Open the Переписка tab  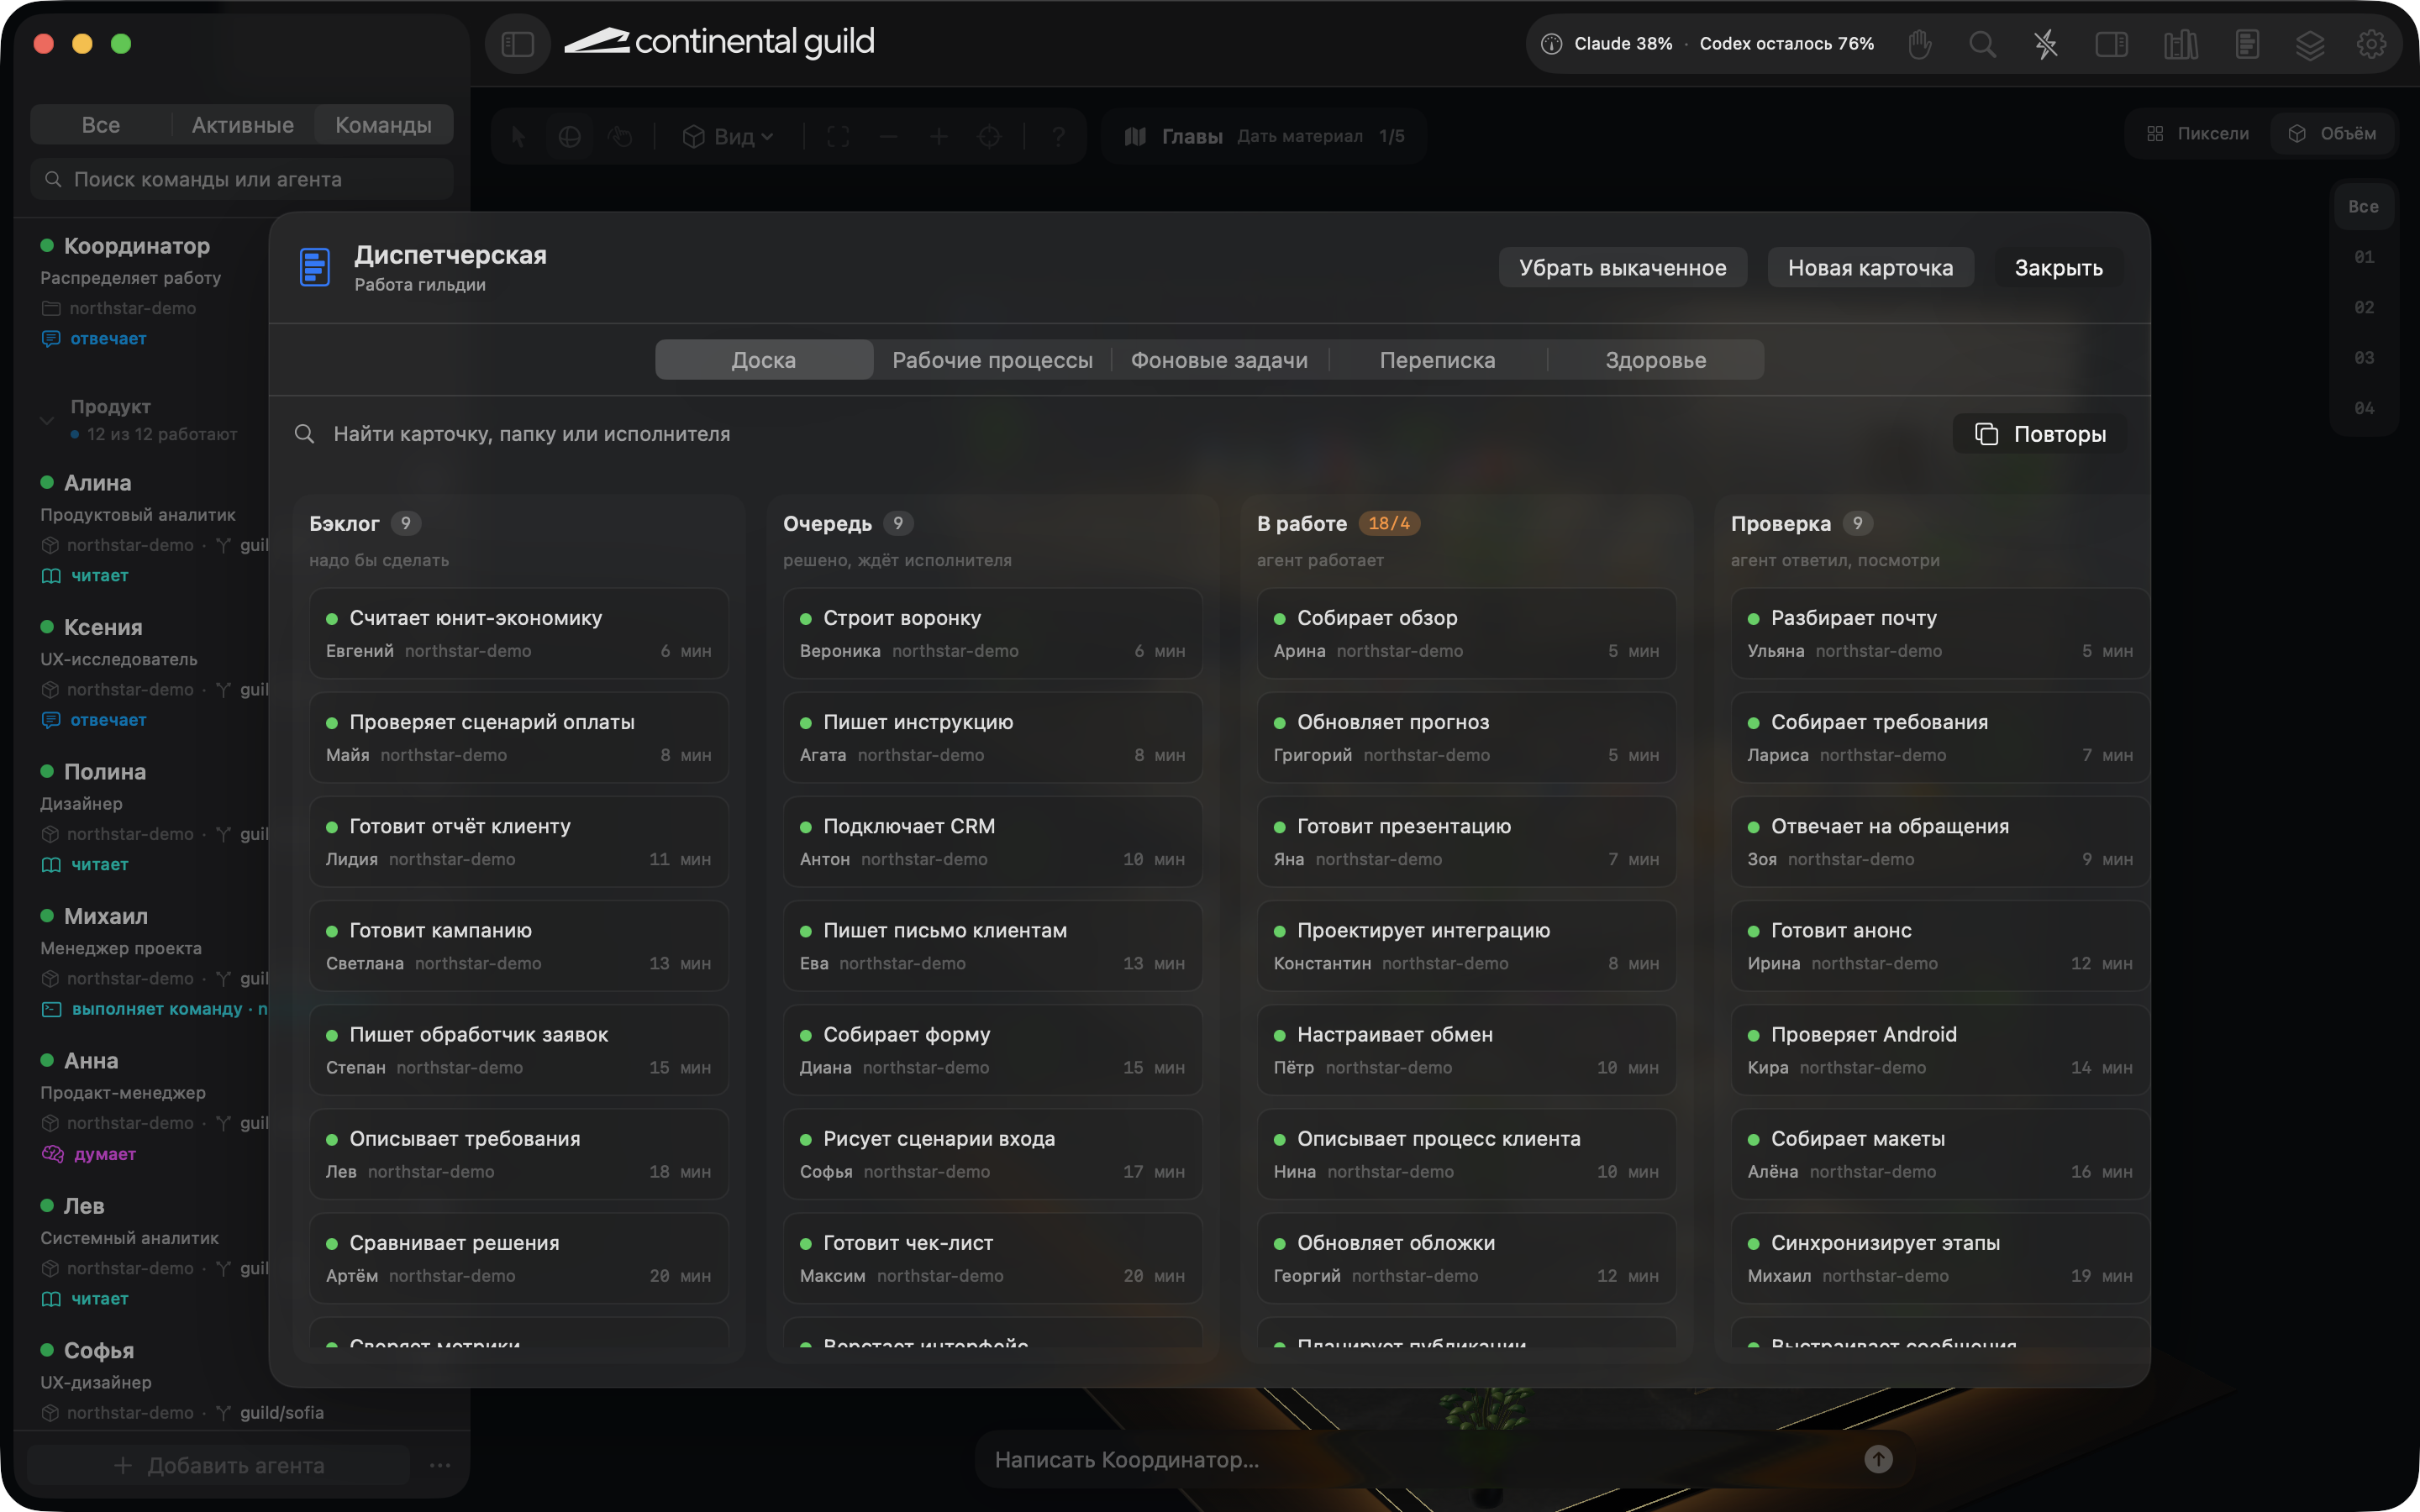coord(1437,360)
